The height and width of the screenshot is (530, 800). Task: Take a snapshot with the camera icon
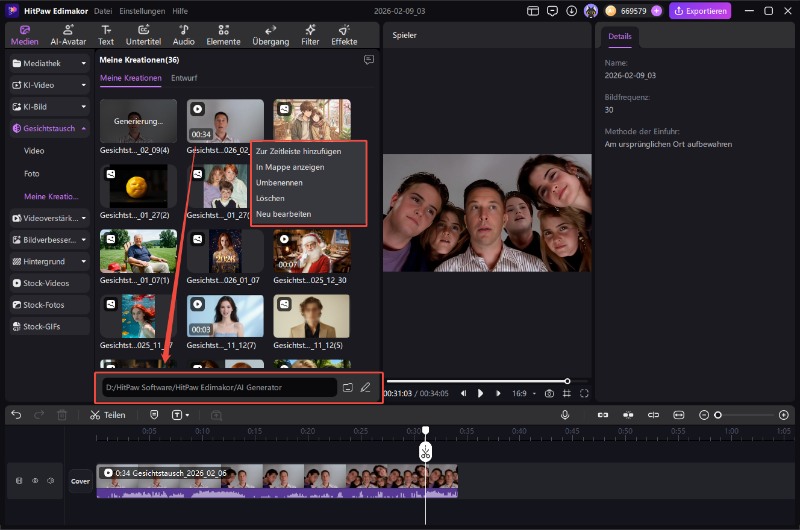[x=549, y=393]
